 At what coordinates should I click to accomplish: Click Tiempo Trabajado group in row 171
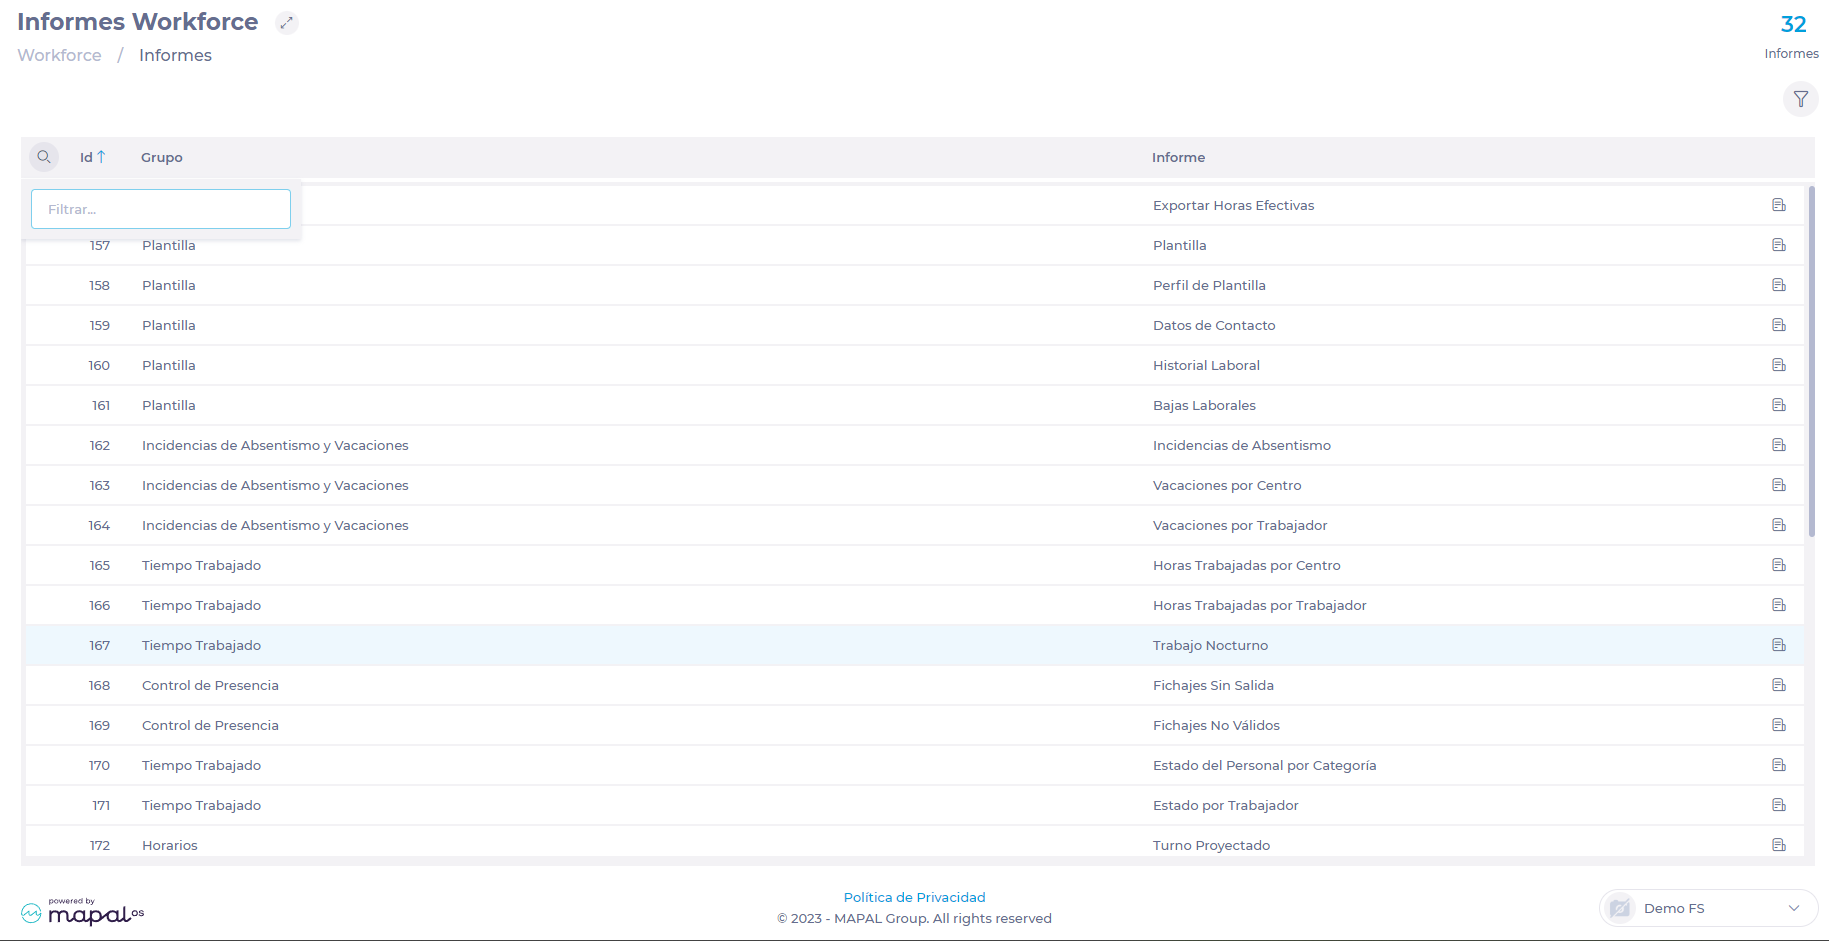[201, 805]
